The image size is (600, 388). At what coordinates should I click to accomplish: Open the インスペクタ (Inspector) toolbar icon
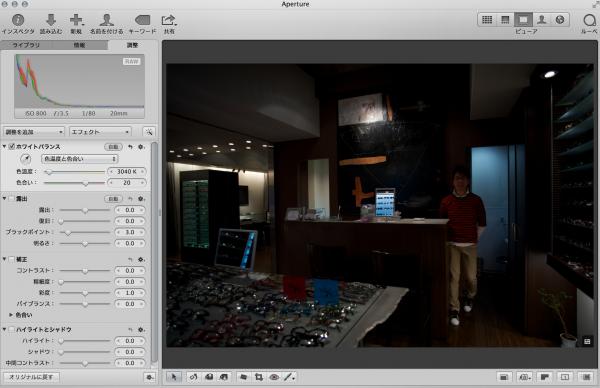[x=18, y=20]
